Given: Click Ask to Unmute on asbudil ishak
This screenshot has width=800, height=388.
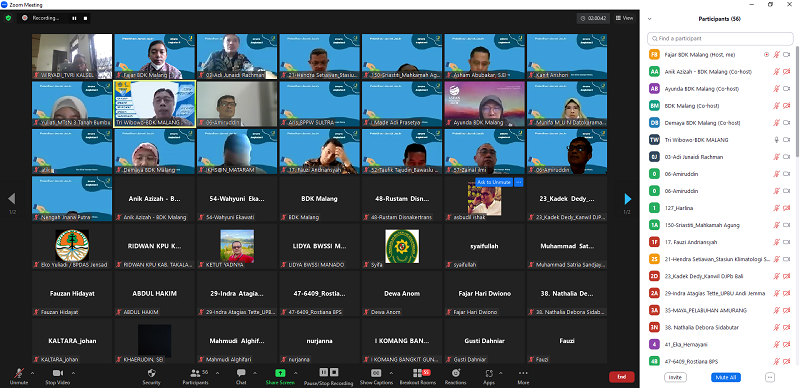Looking at the screenshot, I should click(494, 182).
